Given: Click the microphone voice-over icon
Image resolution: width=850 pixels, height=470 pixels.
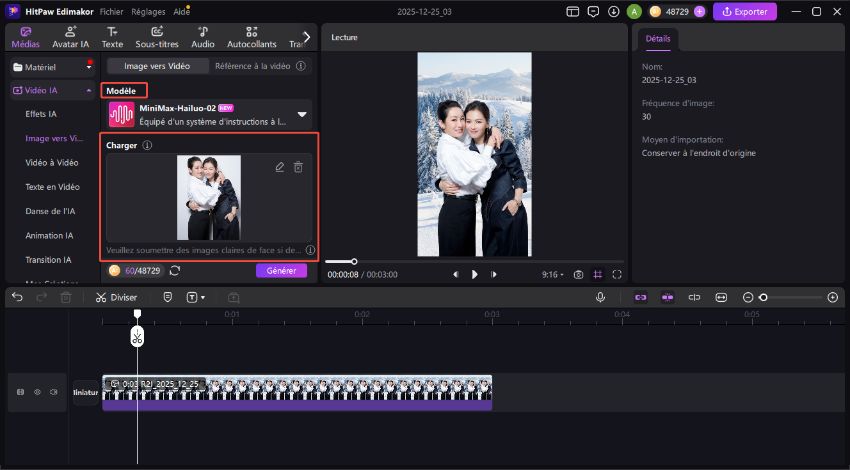Looking at the screenshot, I should pyautogui.click(x=601, y=297).
